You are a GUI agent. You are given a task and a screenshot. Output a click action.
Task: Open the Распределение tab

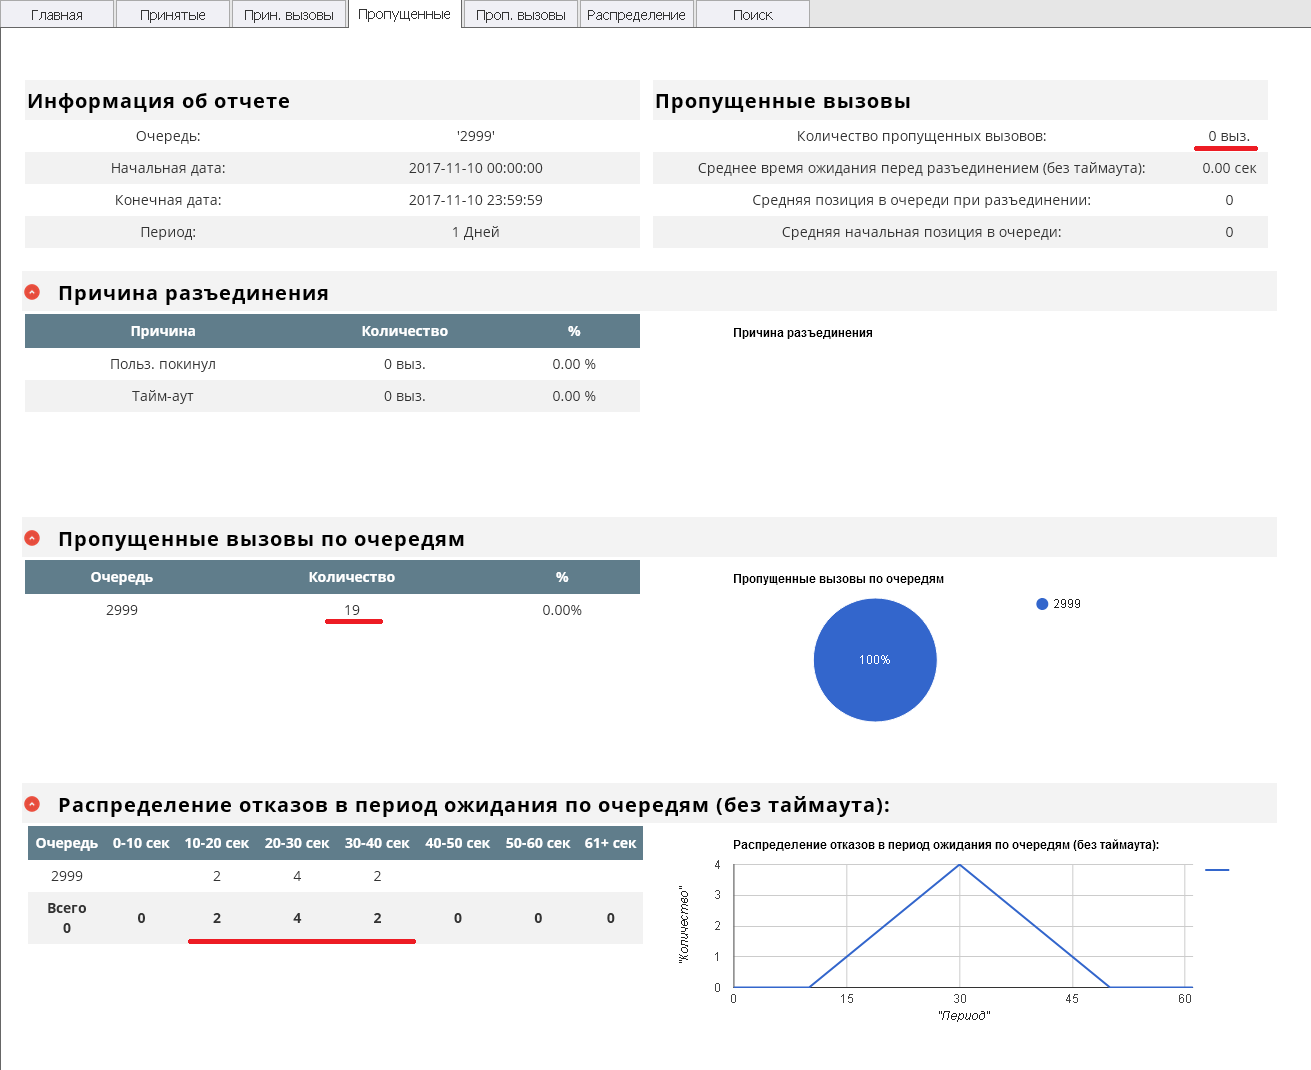[636, 15]
